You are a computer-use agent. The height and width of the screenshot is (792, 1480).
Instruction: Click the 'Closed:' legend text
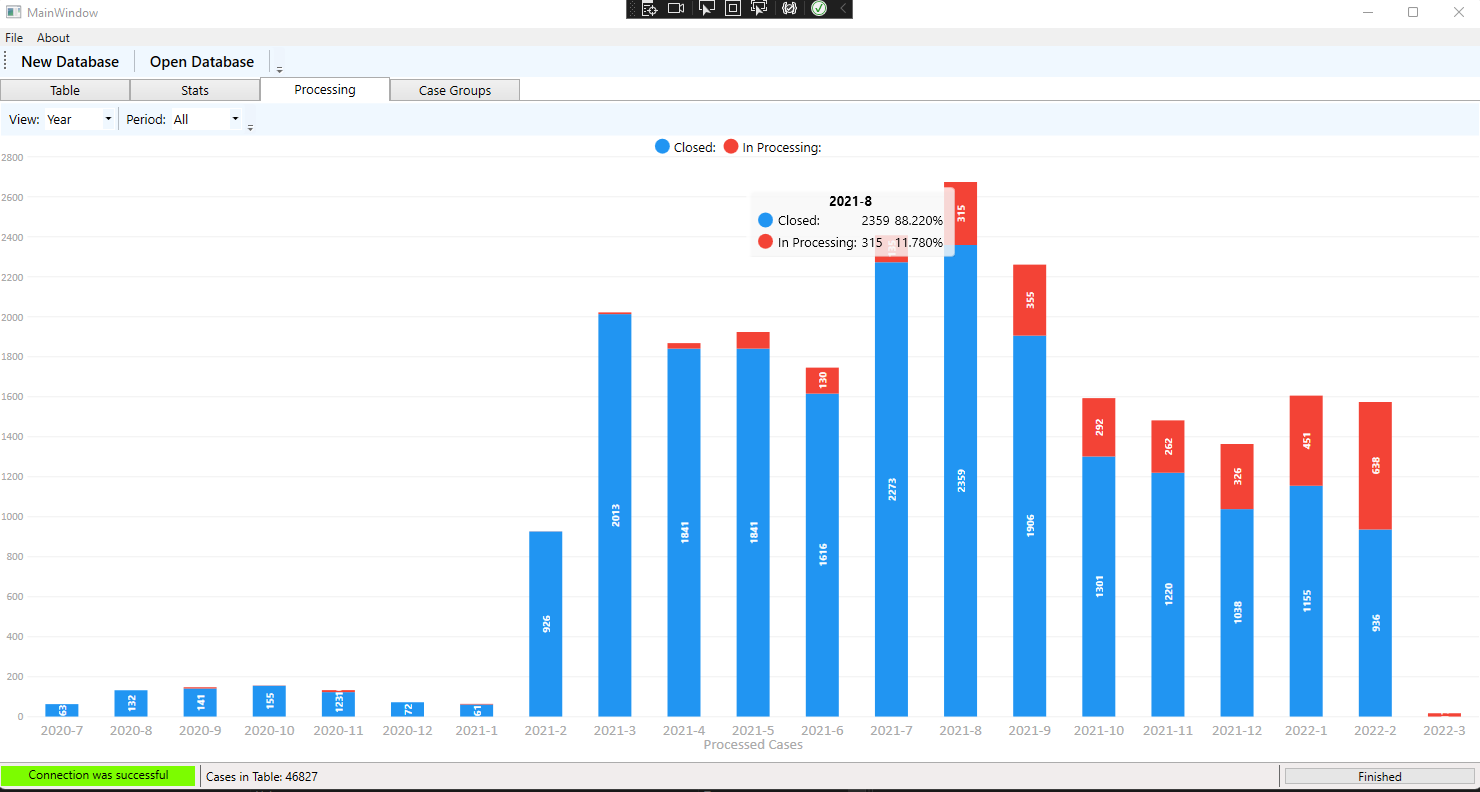pyautogui.click(x=695, y=147)
